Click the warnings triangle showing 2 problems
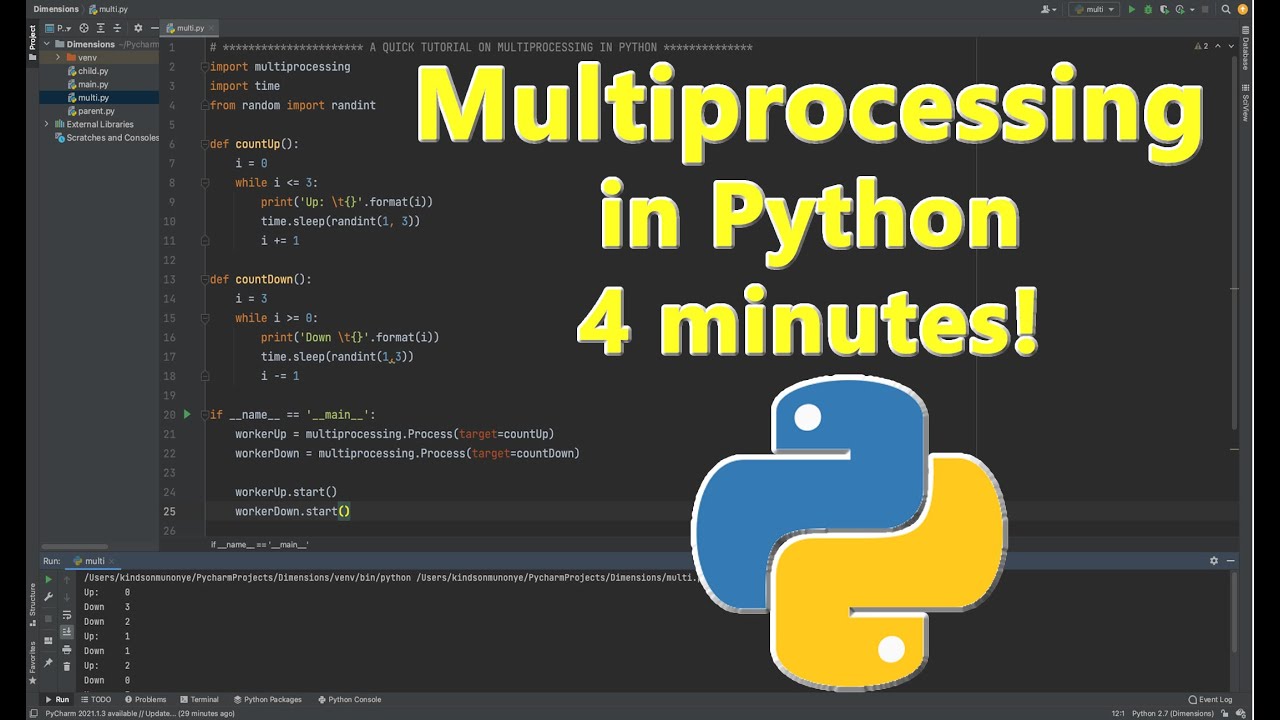The height and width of the screenshot is (720, 1280). click(x=1201, y=46)
